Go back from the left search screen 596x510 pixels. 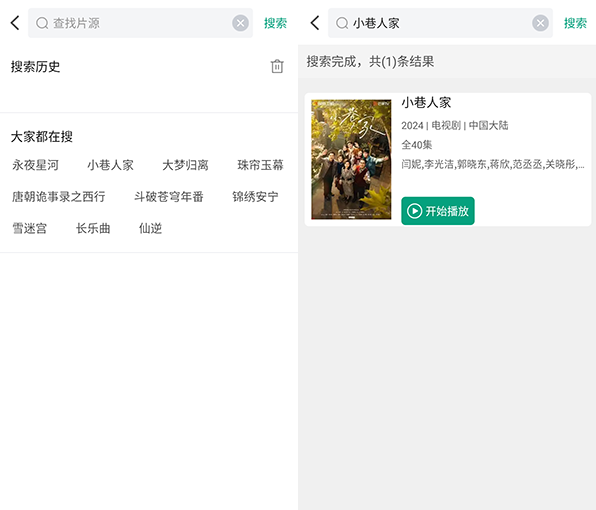[15, 23]
